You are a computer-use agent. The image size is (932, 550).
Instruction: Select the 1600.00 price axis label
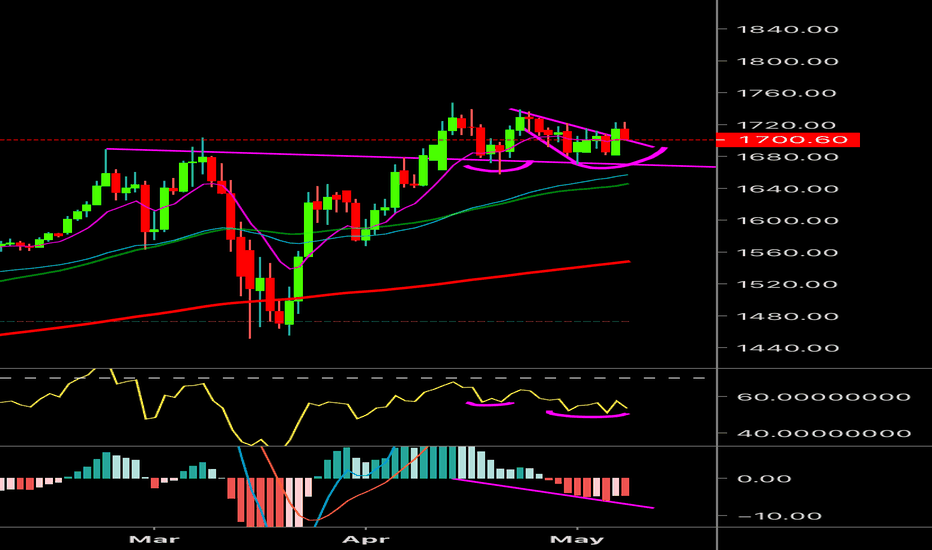click(788, 221)
